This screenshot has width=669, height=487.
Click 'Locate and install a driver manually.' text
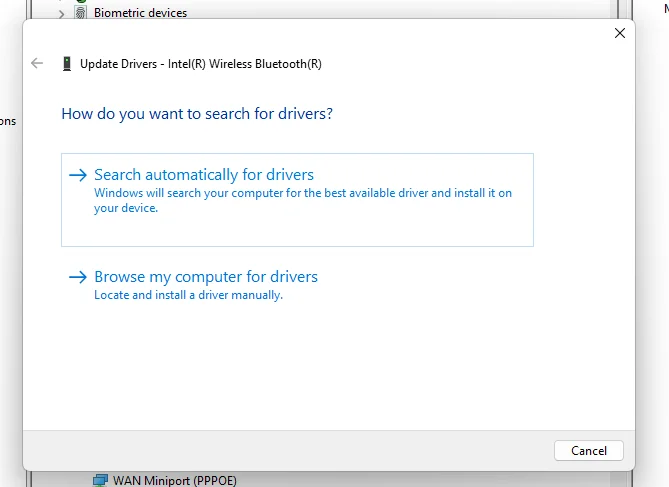point(188,295)
